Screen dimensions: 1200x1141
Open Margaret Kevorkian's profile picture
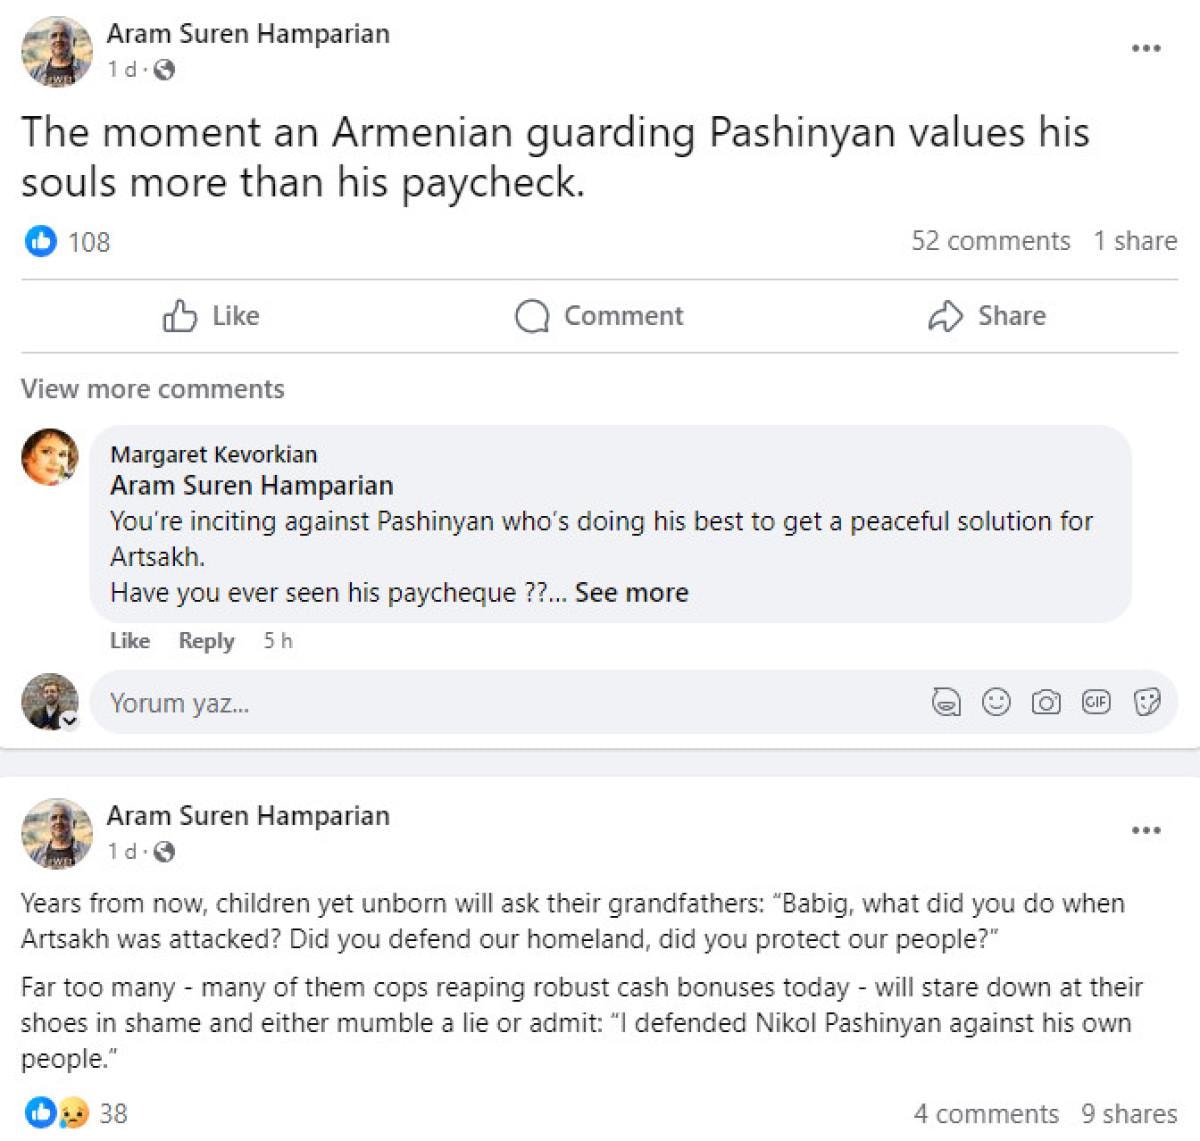pyautogui.click(x=50, y=457)
